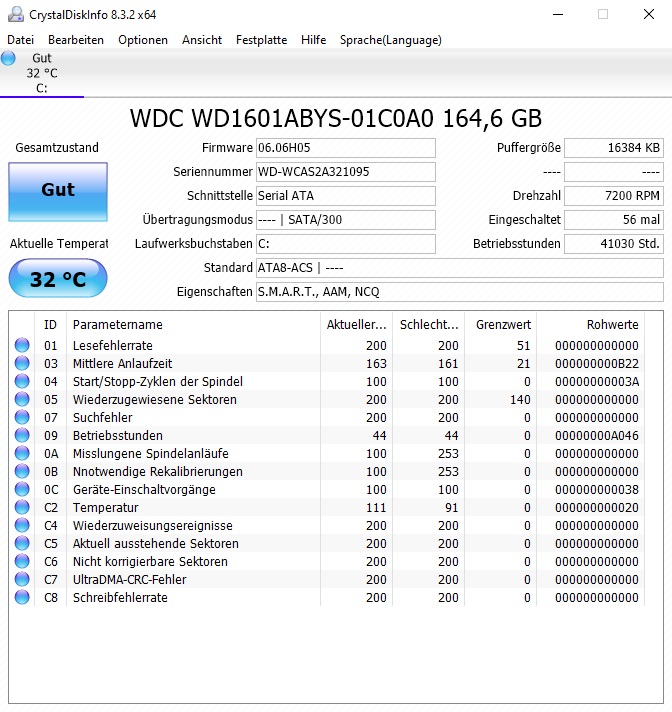Click the Puffergröße field 16384 KB

[x=614, y=148]
